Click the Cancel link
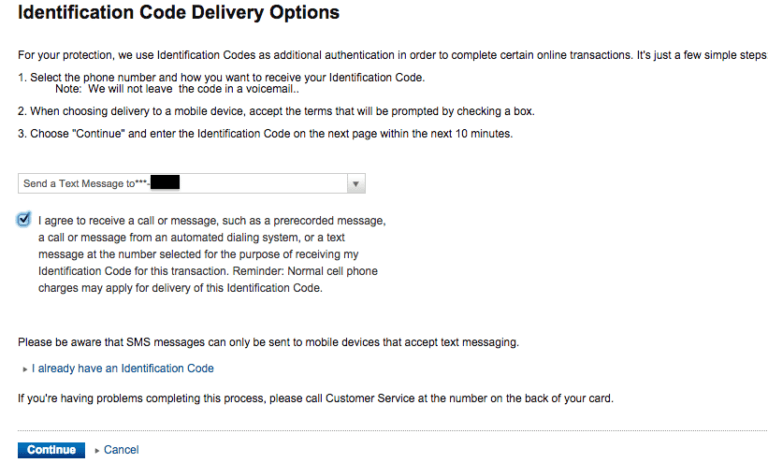The height and width of the screenshot is (463, 768). [121, 450]
